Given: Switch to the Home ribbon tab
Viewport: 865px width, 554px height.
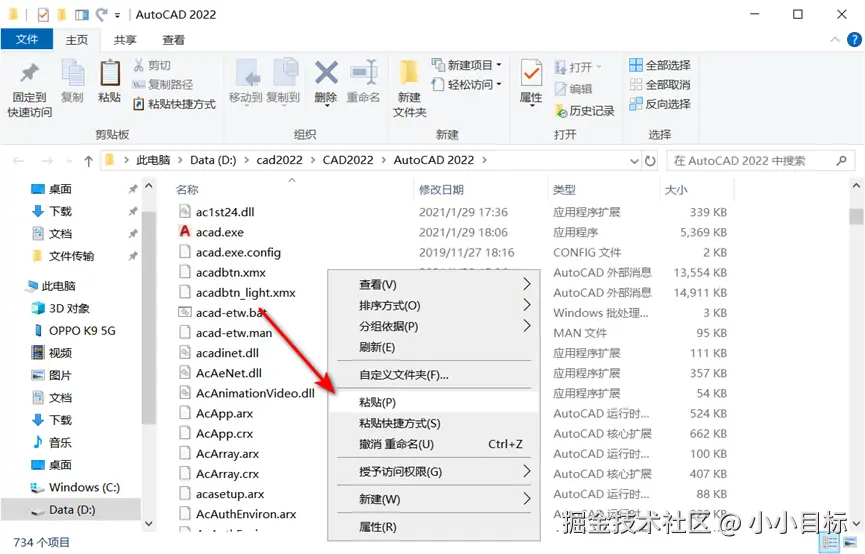Looking at the screenshot, I should pos(77,40).
